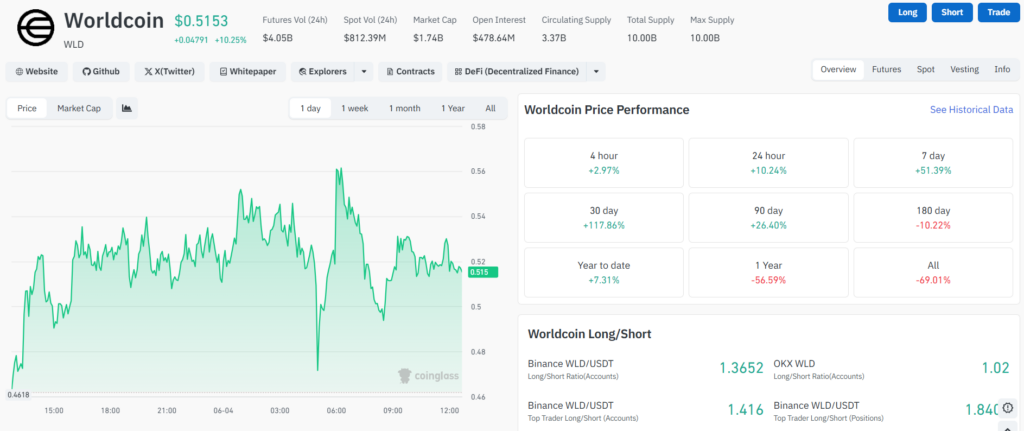Visit the X(Twitter) page
This screenshot has width=1024, height=431.
[170, 72]
